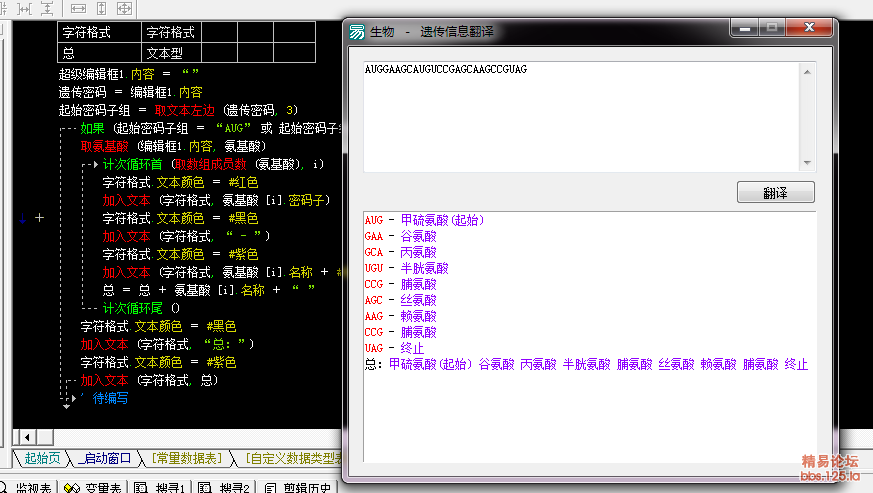Minimize the 生物 - 遗传信息翻译 window

tap(744, 28)
